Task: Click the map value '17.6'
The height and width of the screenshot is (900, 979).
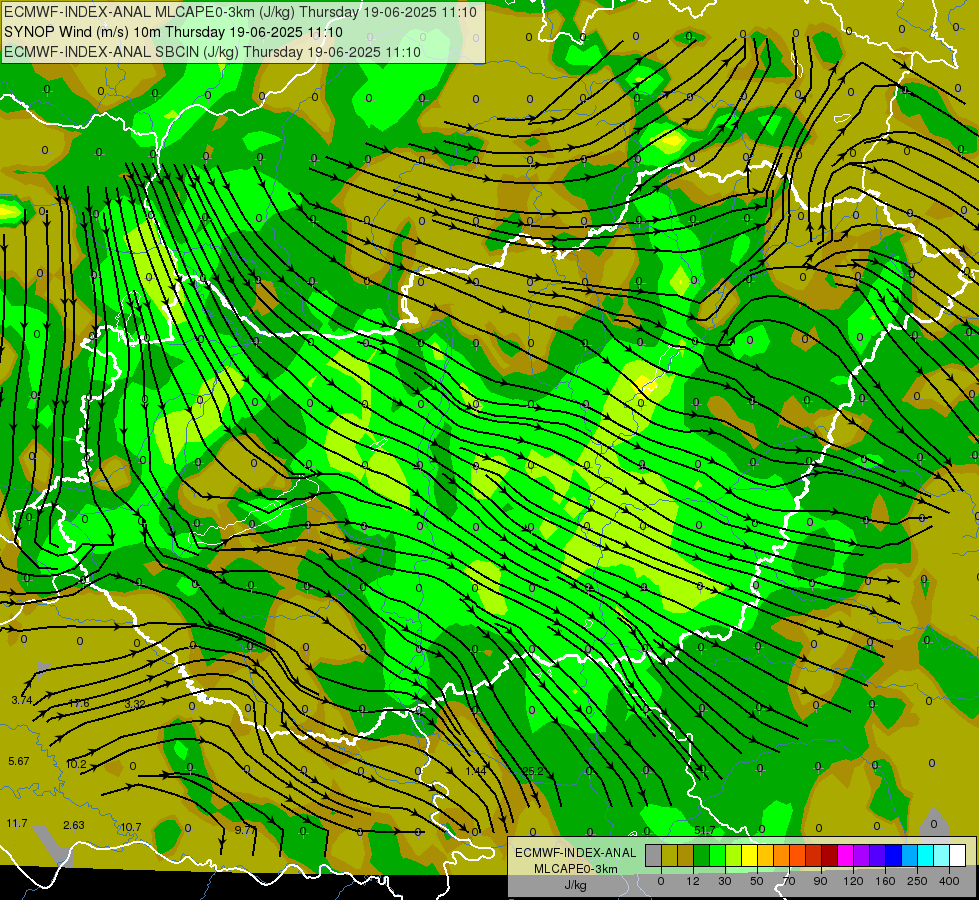Action: tap(79, 703)
